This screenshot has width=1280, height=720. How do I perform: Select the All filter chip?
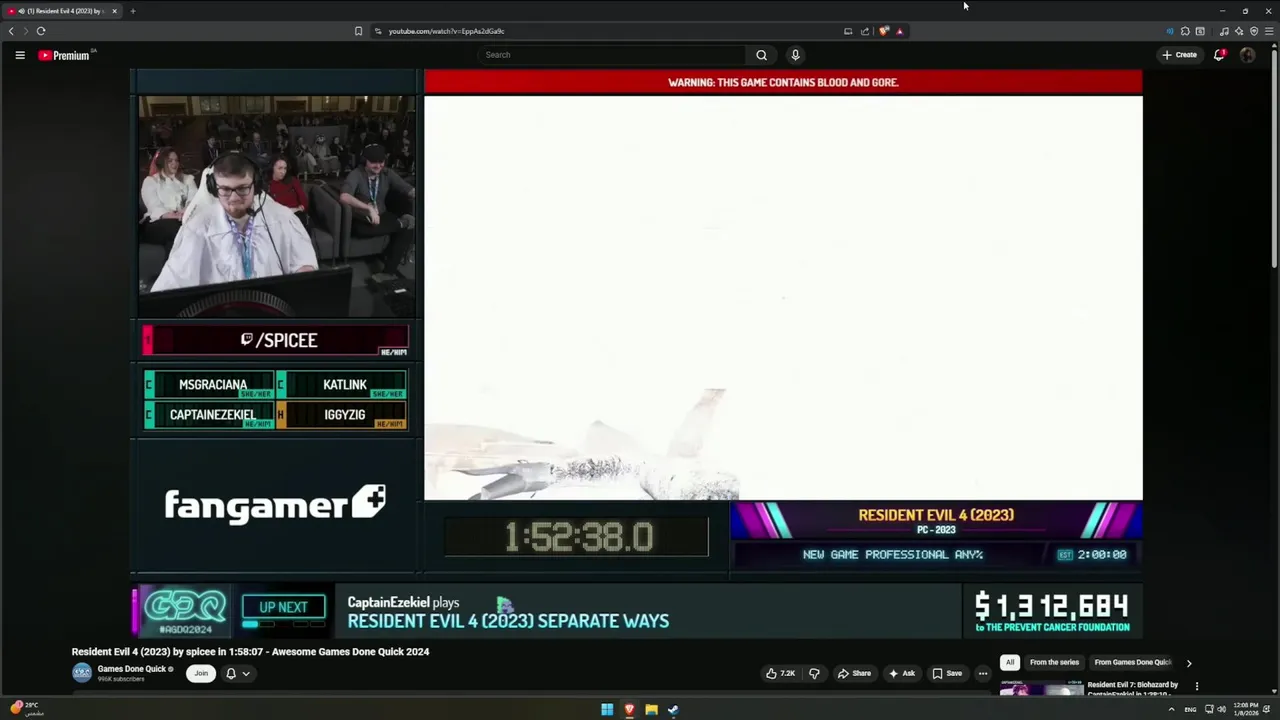(1010, 662)
